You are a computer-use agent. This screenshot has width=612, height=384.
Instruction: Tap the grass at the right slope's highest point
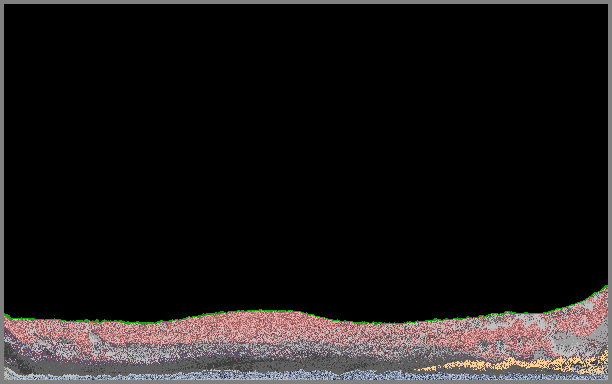pos(605,288)
